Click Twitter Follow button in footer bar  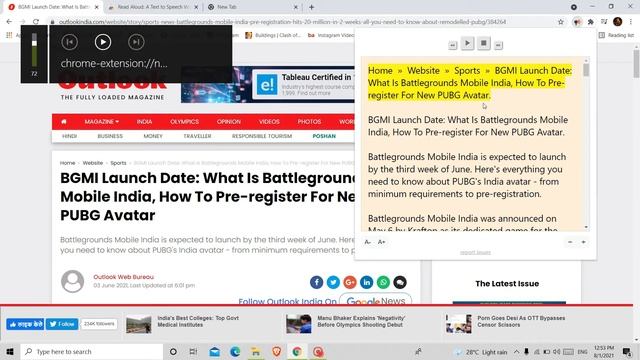(x=62, y=324)
